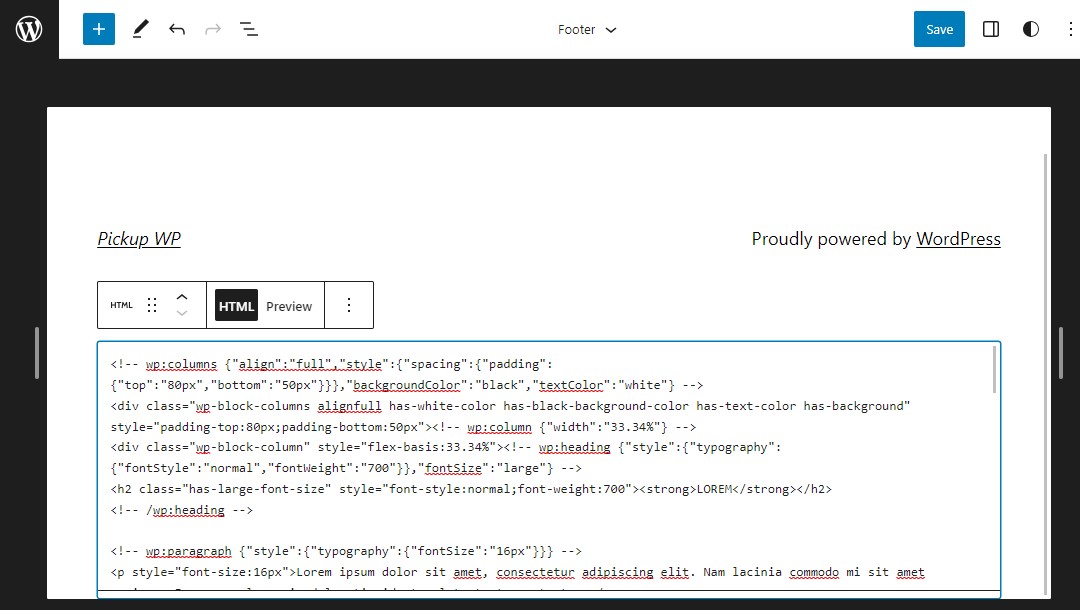Click the left canvas width handle
This screenshot has height=610, width=1080.
point(37,353)
